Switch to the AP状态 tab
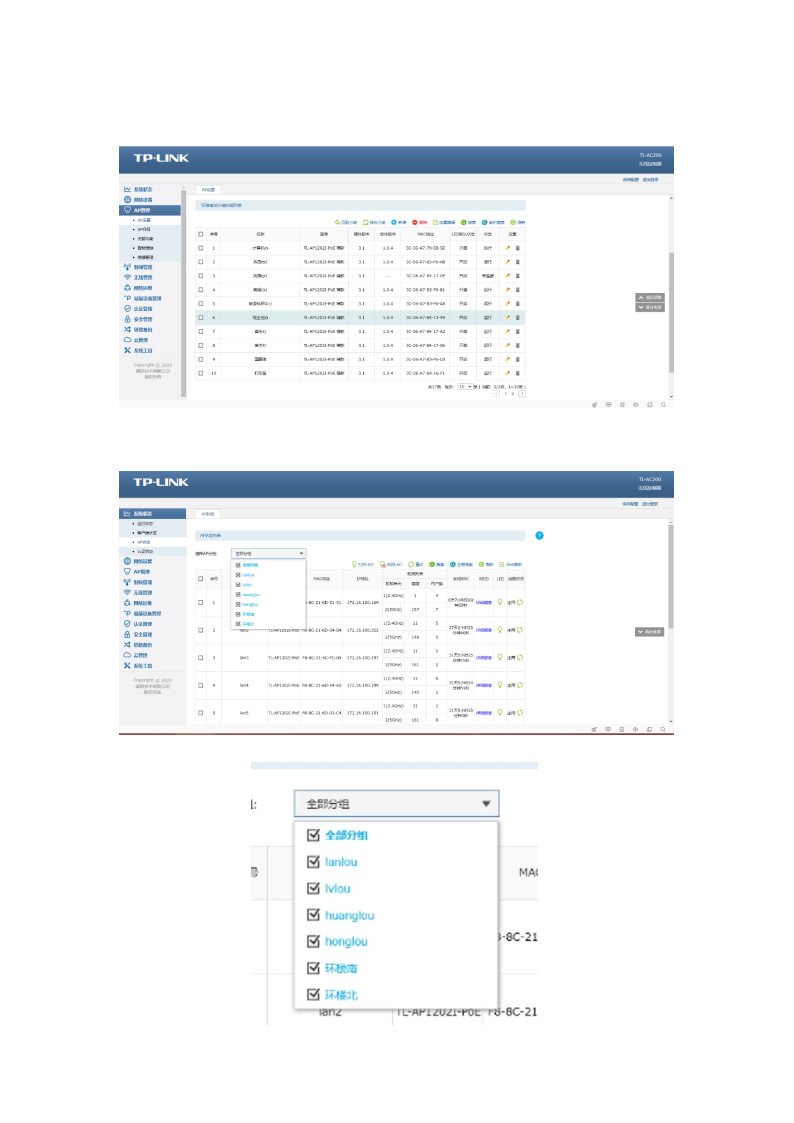 pyautogui.click(x=207, y=513)
